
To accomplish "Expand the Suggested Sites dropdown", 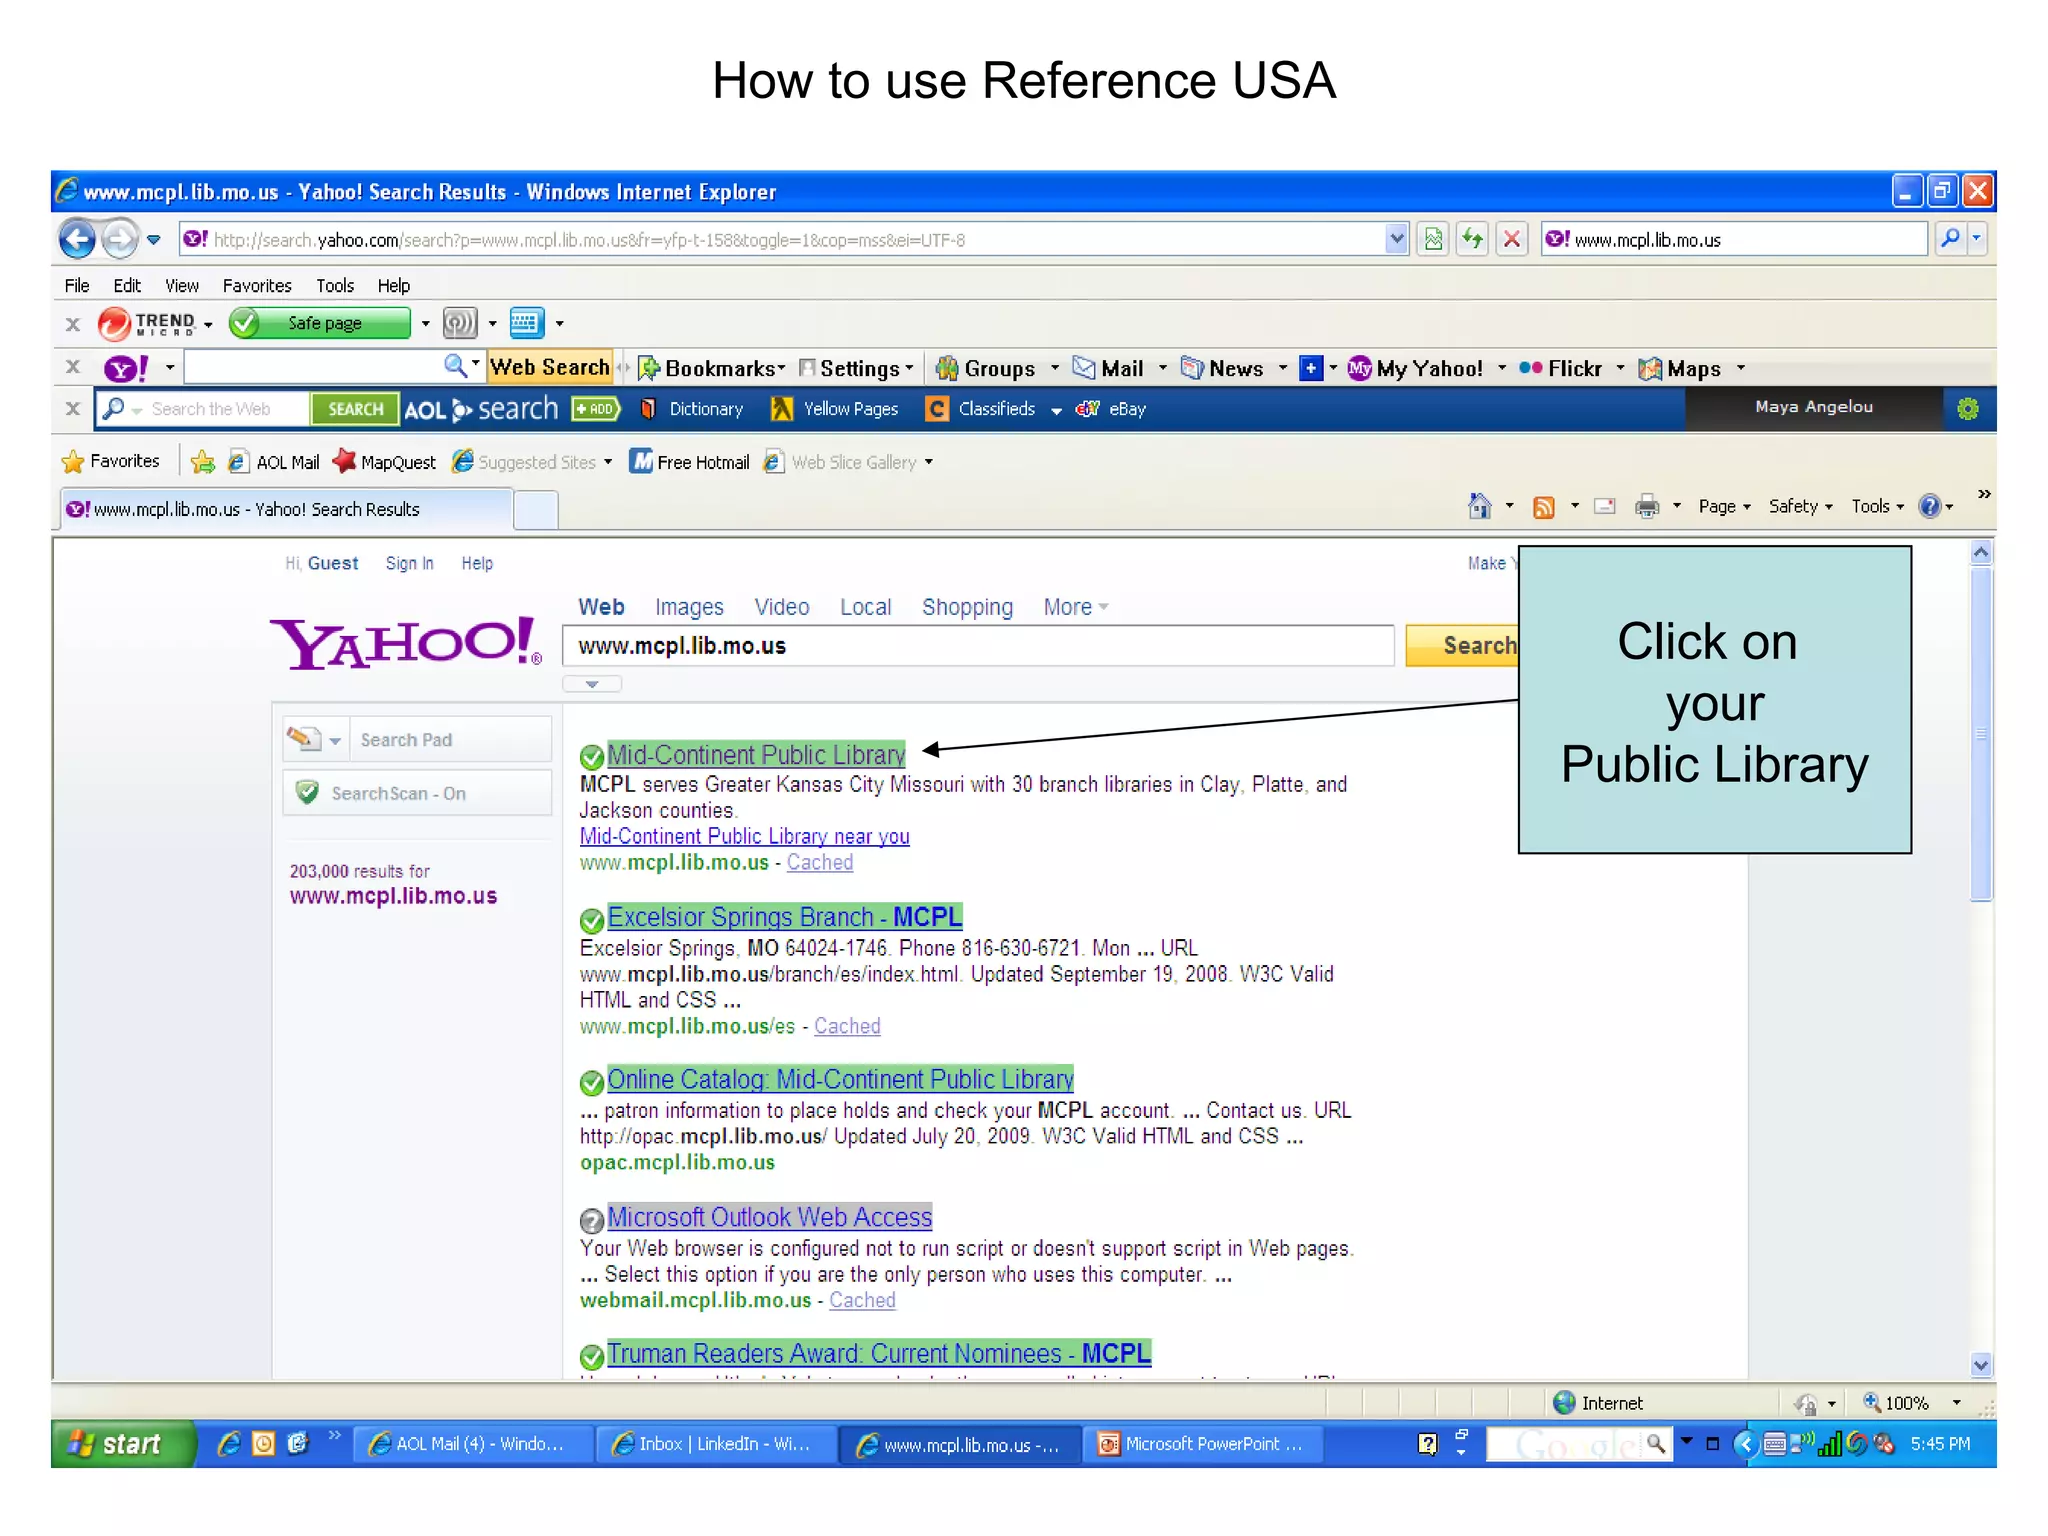I will [607, 462].
